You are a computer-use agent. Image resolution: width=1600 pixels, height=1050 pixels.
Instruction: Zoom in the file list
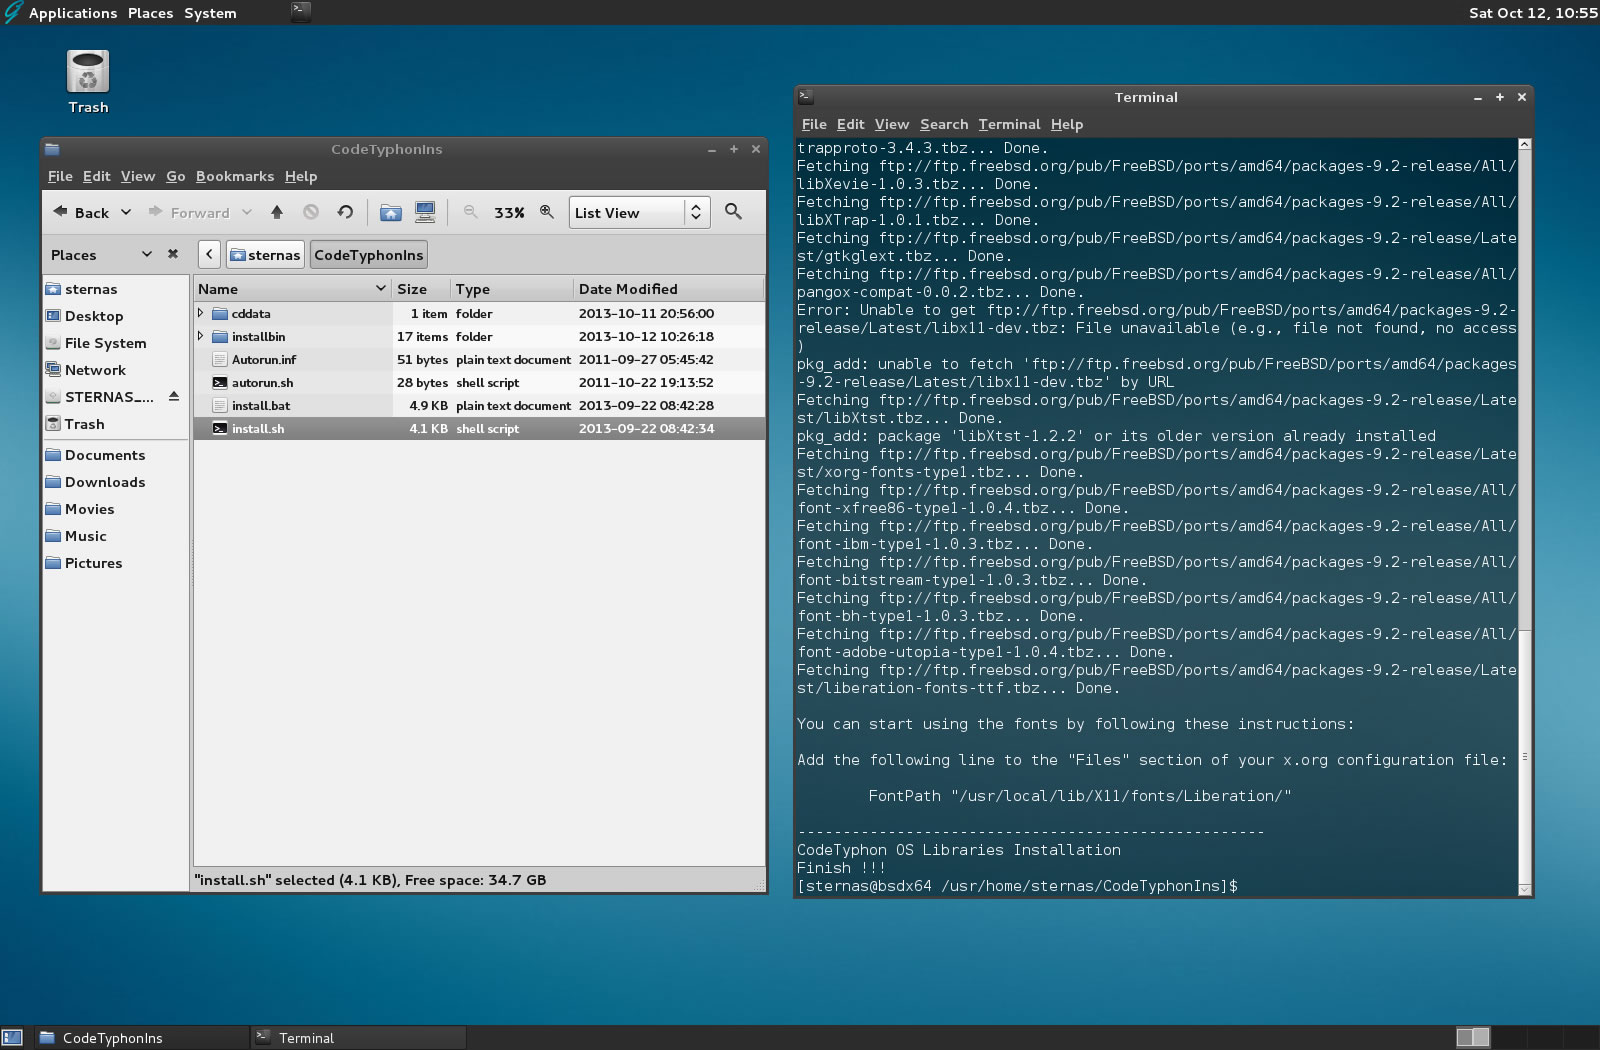tap(547, 212)
